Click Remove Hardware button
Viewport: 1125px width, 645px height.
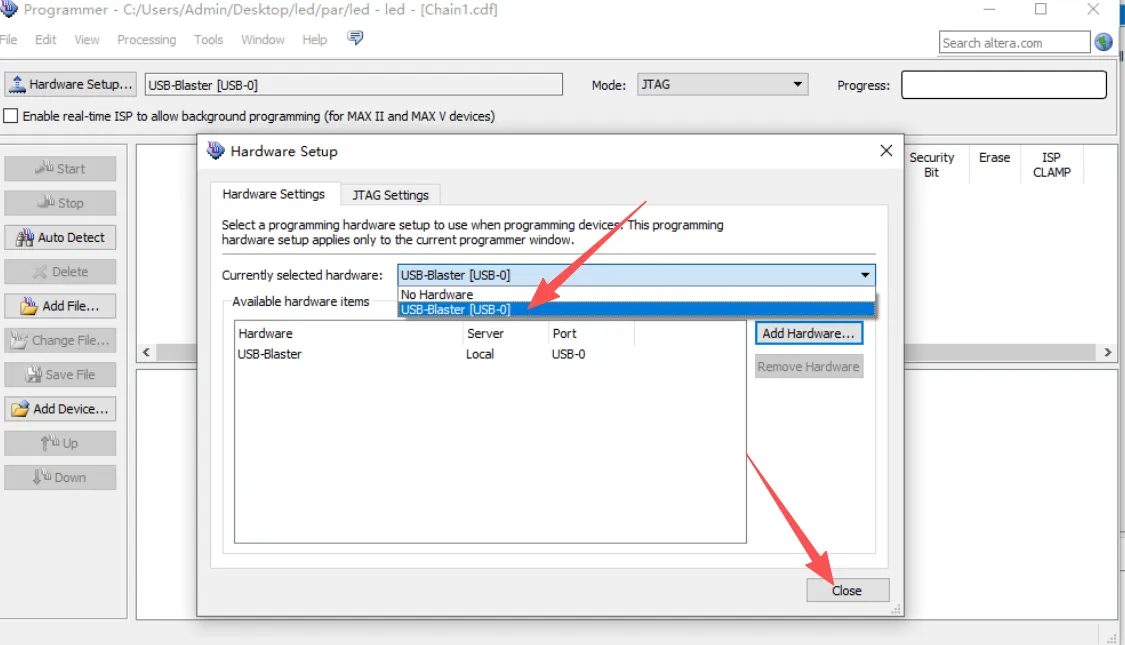point(809,367)
